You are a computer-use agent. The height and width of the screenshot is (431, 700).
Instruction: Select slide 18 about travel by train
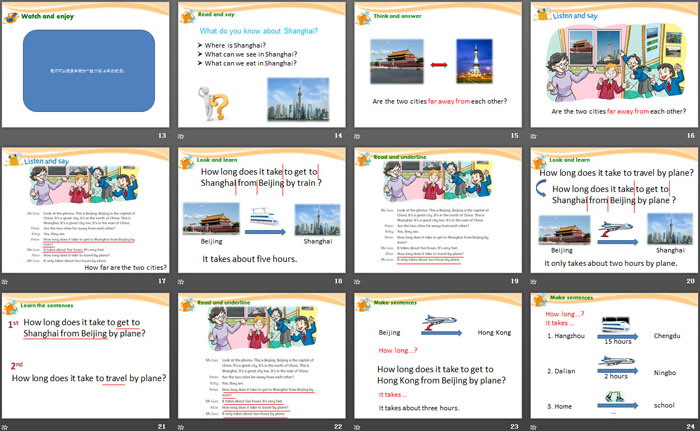click(262, 210)
